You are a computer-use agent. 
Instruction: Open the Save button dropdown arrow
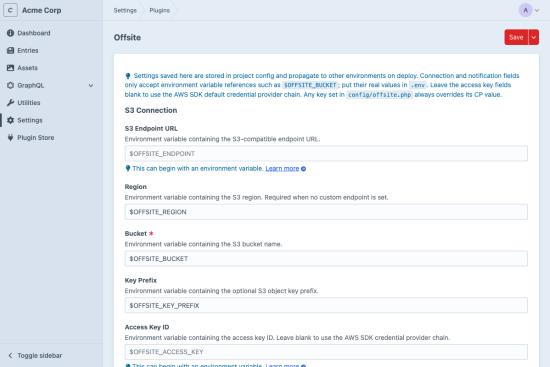tap(534, 37)
